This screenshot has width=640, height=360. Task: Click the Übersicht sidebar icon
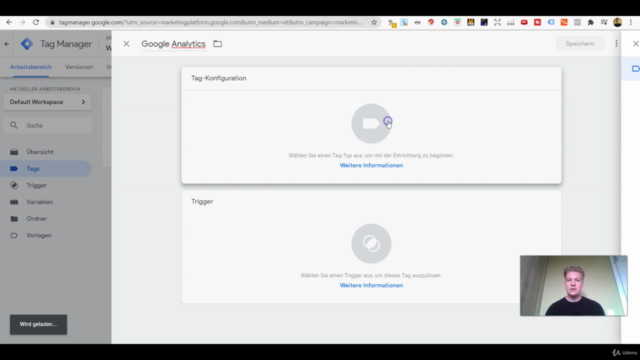click(14, 152)
